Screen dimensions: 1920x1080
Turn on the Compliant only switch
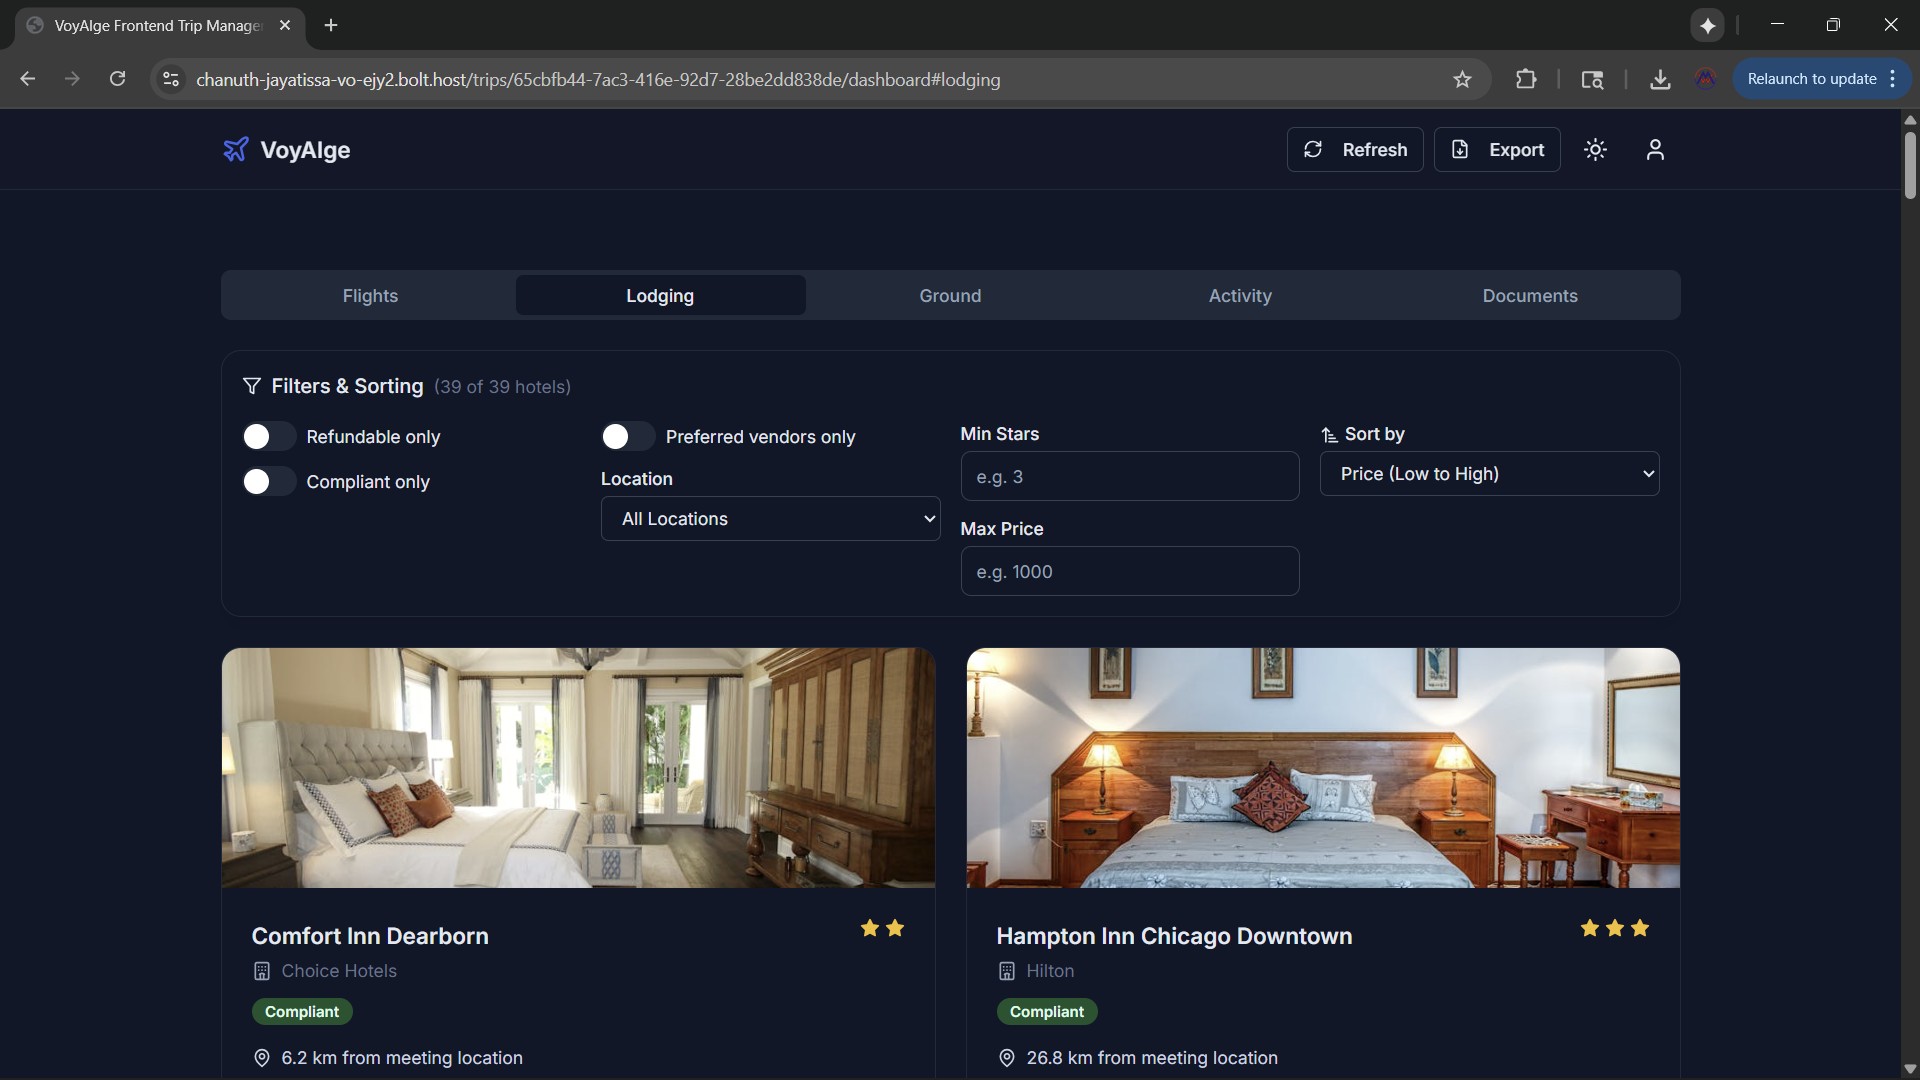(268, 482)
